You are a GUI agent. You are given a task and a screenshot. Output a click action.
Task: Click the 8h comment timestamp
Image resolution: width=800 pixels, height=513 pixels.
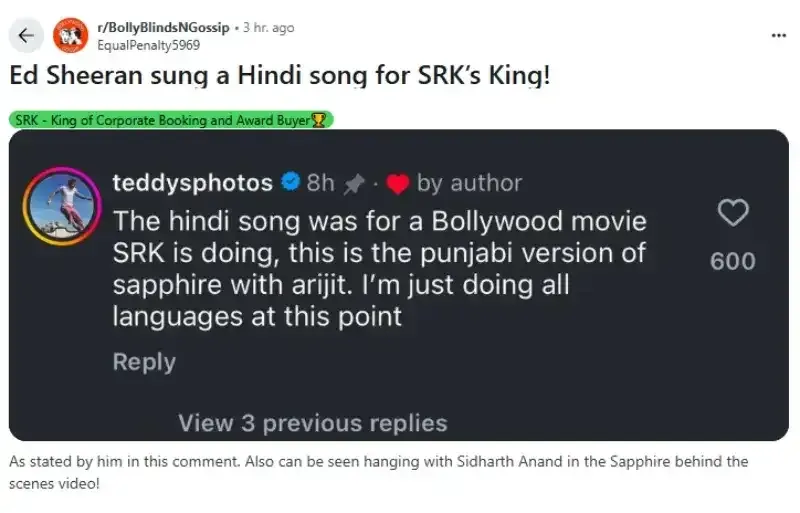(320, 183)
